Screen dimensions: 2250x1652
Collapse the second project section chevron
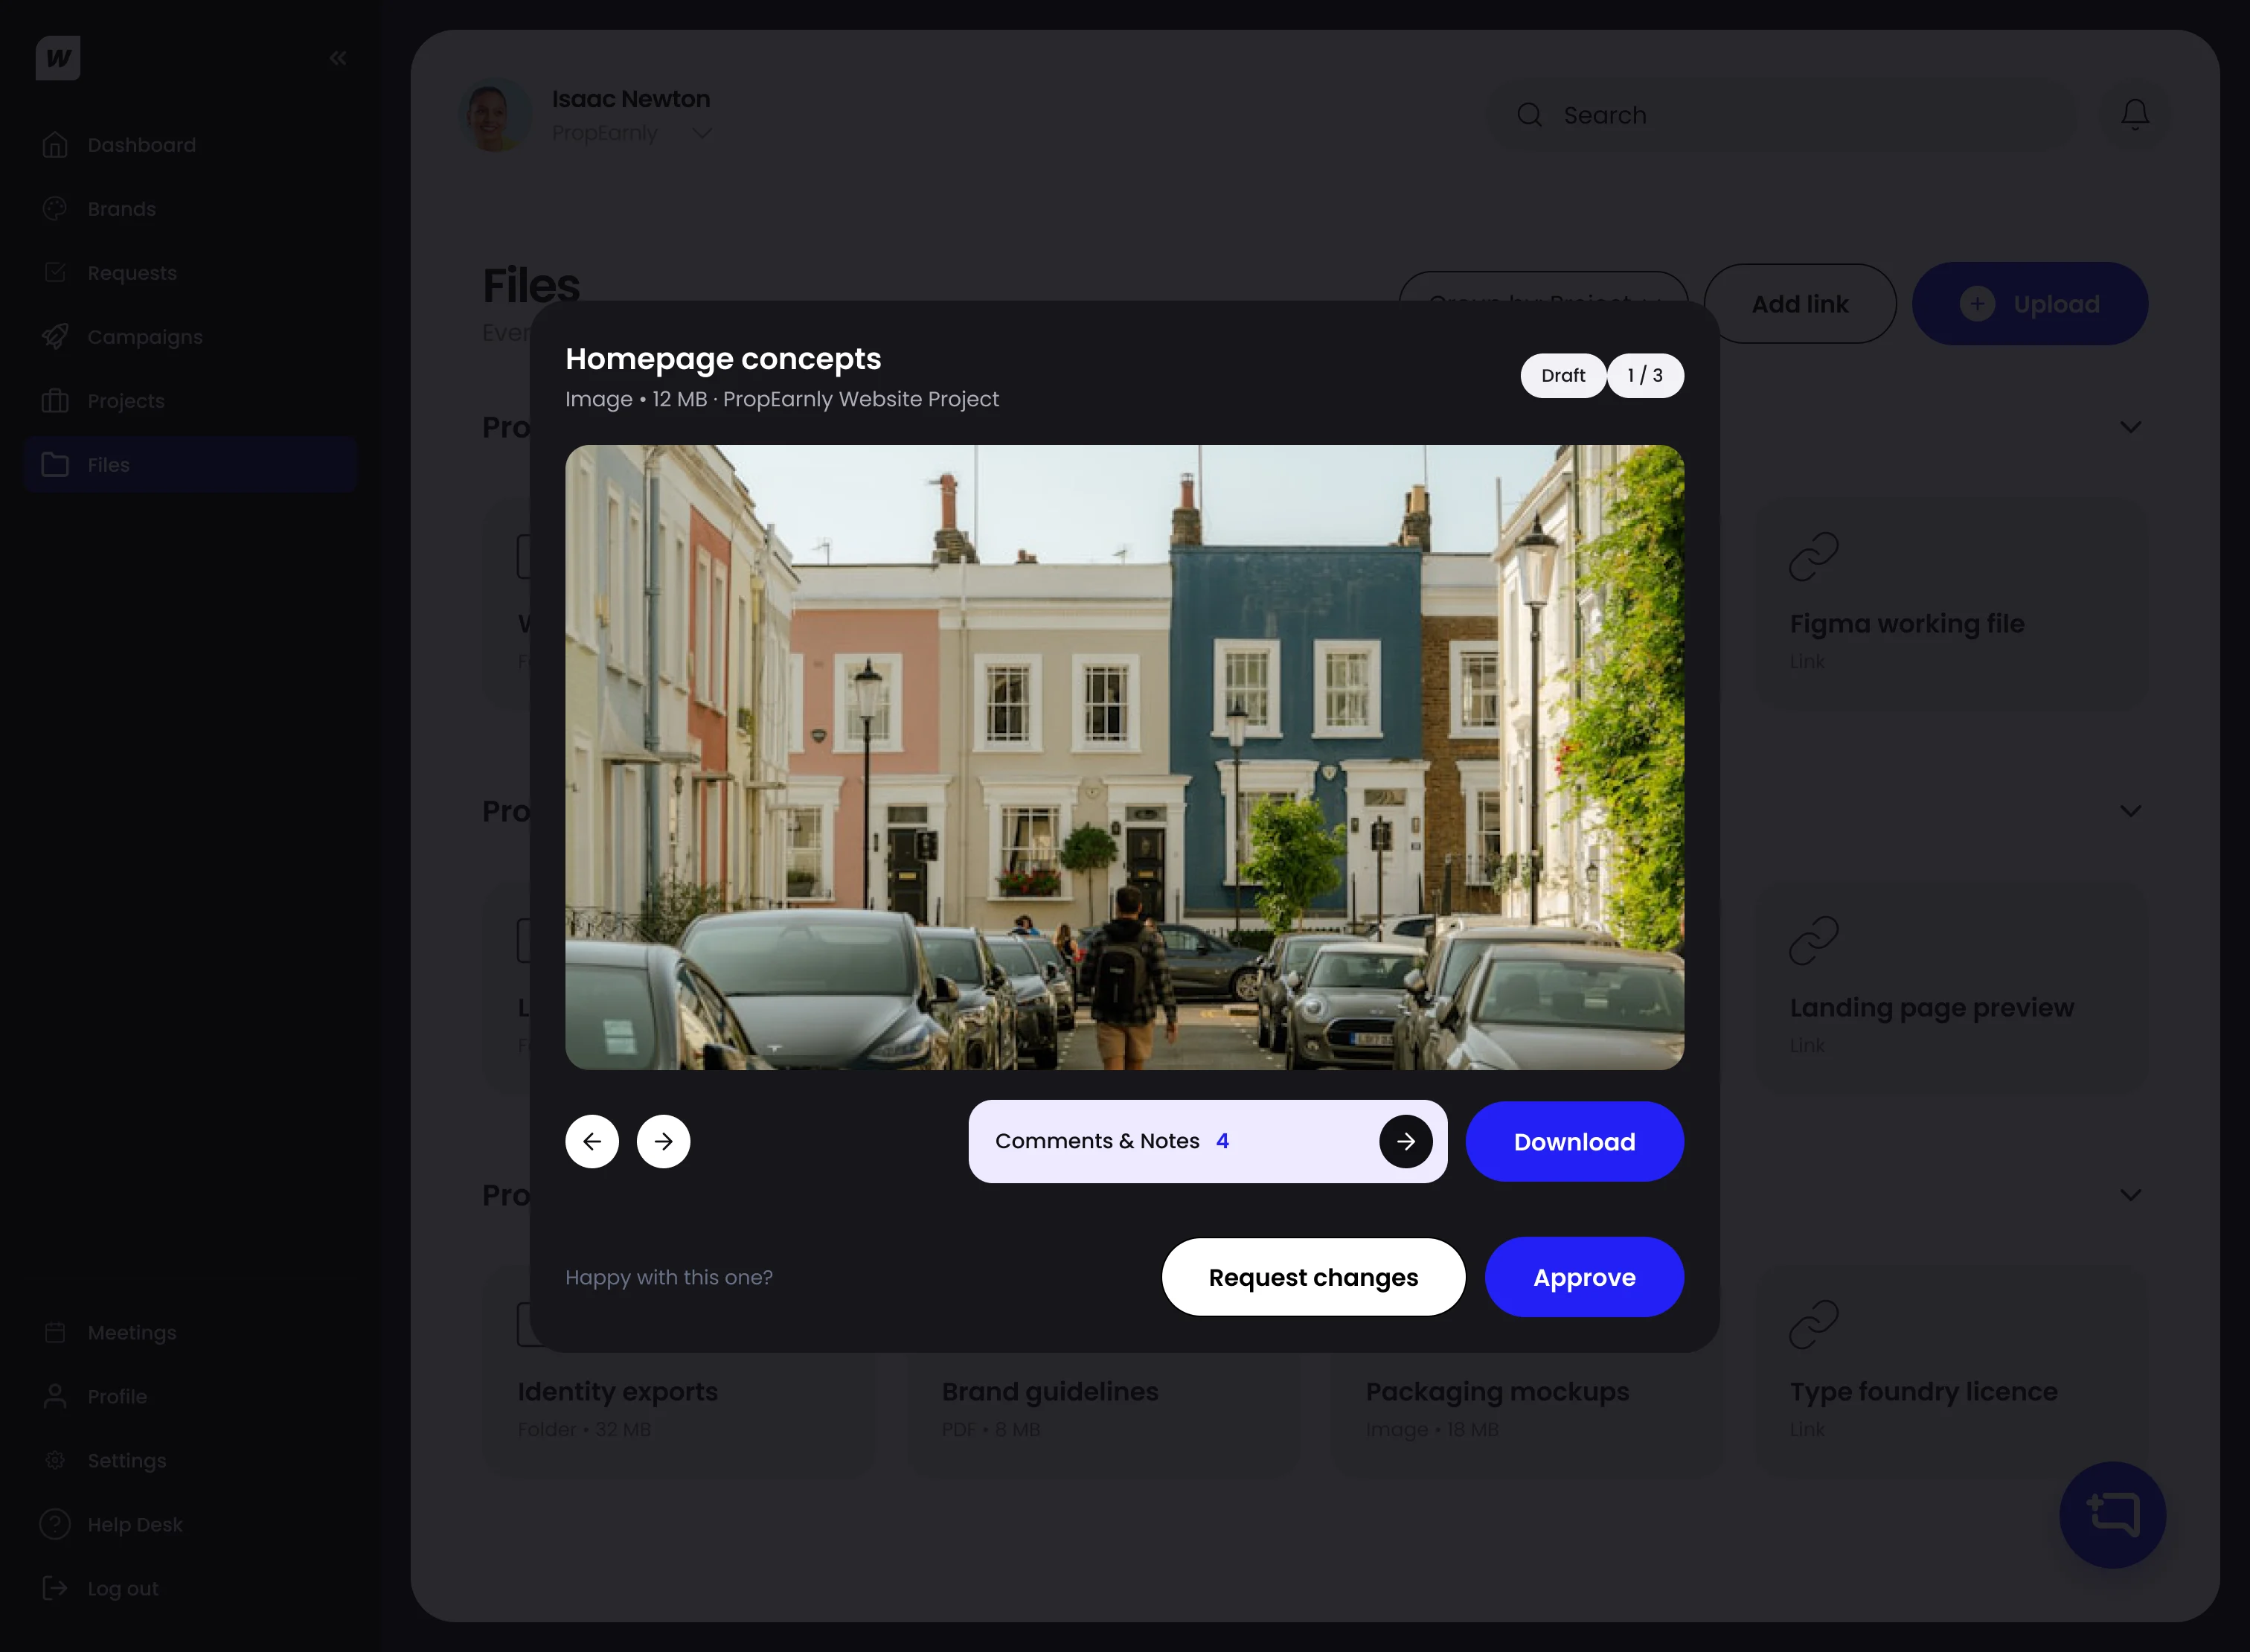click(2130, 811)
